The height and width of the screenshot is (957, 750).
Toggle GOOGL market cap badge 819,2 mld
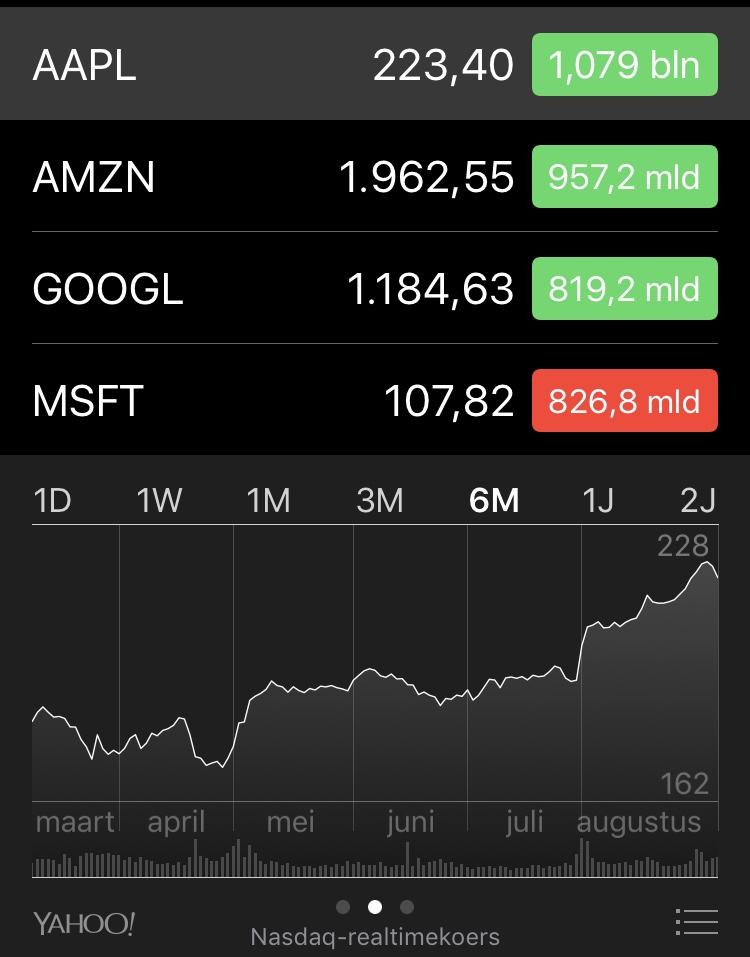[624, 289]
